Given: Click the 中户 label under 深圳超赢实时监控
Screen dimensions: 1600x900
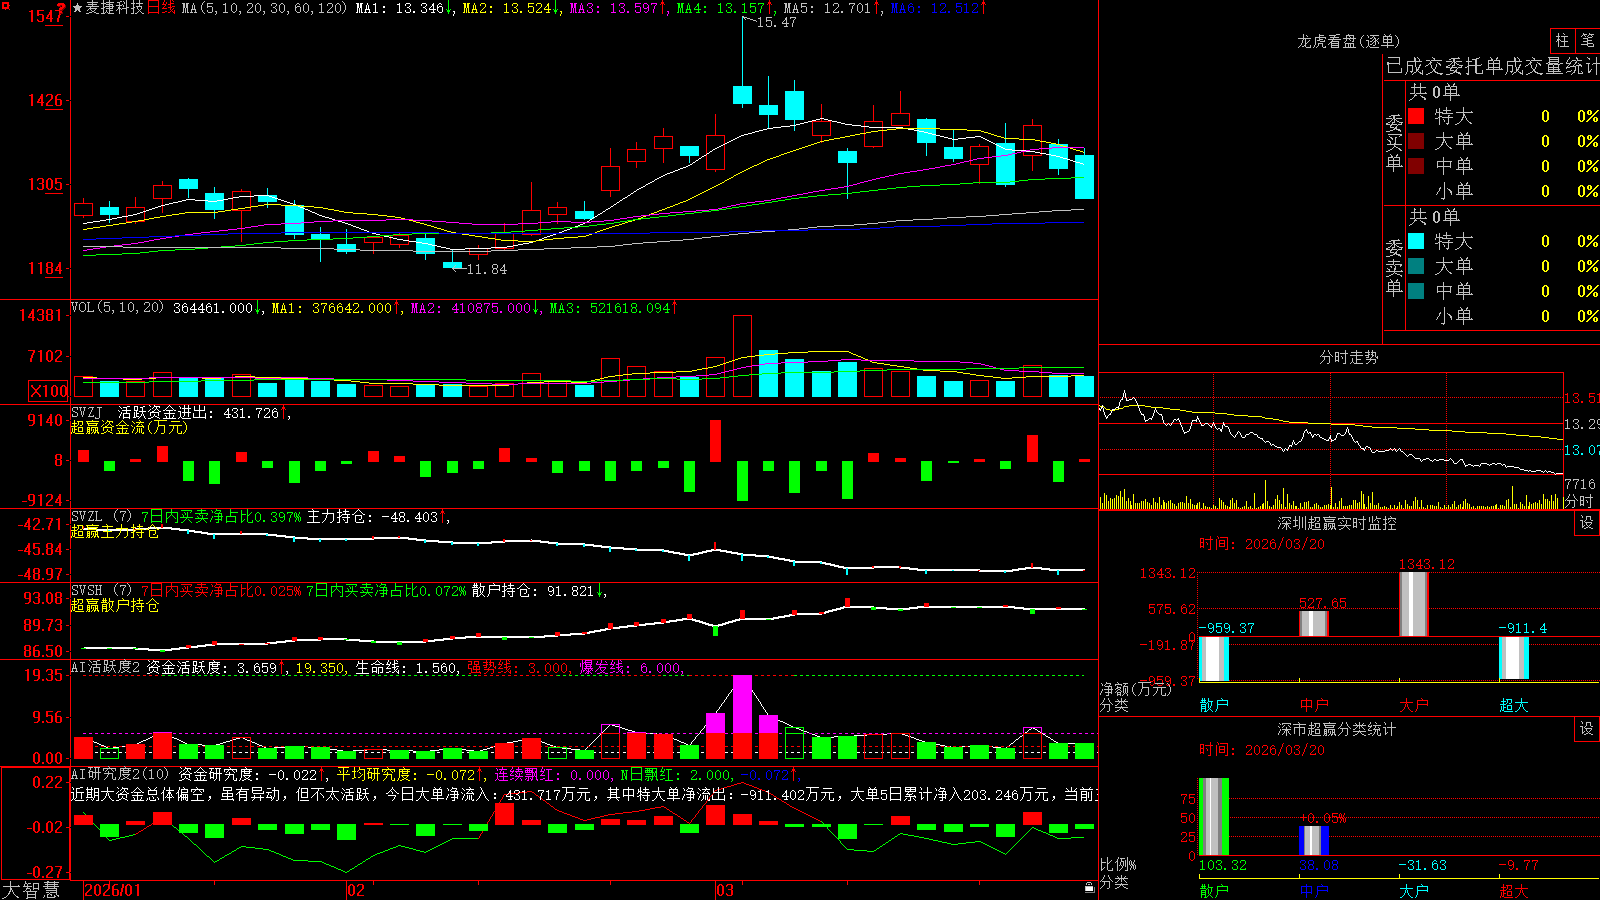Looking at the screenshot, I should 1314,705.
